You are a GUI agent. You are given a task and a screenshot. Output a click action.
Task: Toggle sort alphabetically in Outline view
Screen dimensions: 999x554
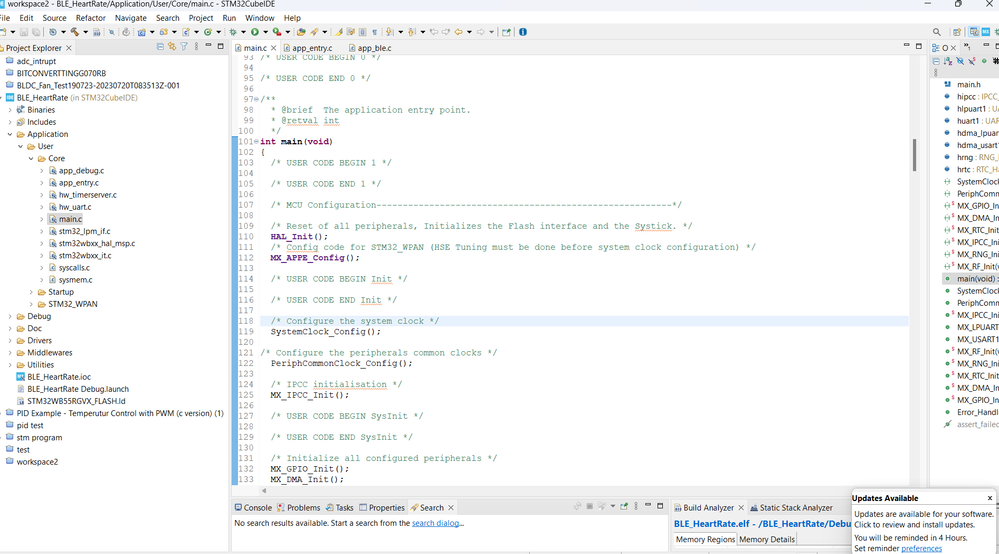click(948, 61)
